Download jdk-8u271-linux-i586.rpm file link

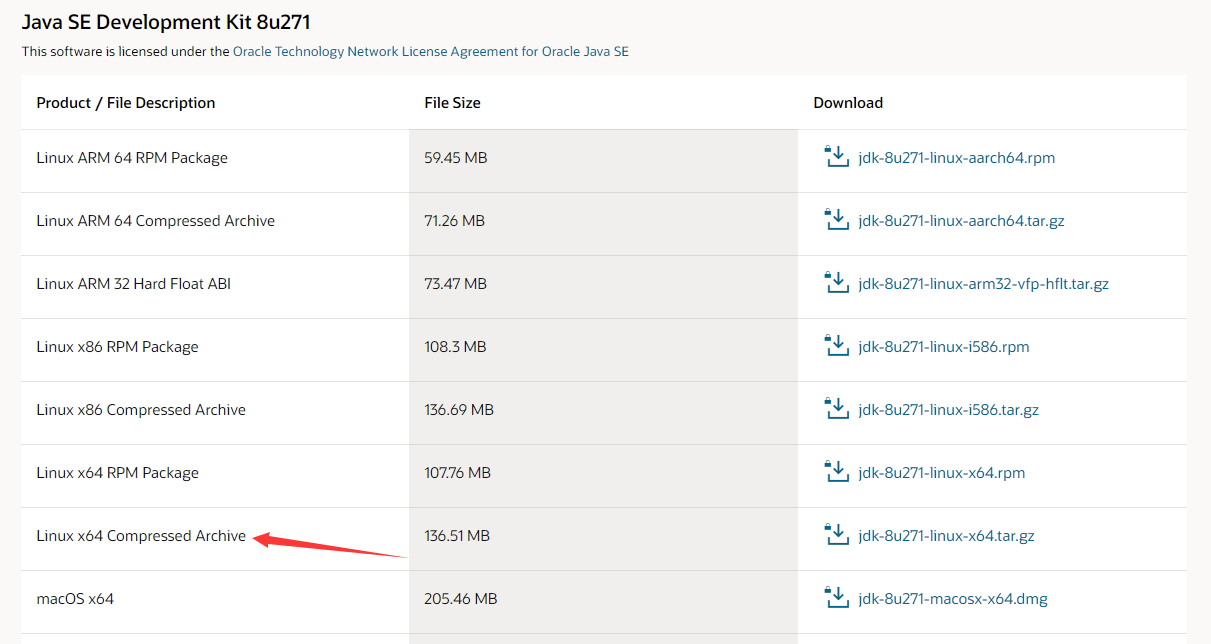point(944,347)
